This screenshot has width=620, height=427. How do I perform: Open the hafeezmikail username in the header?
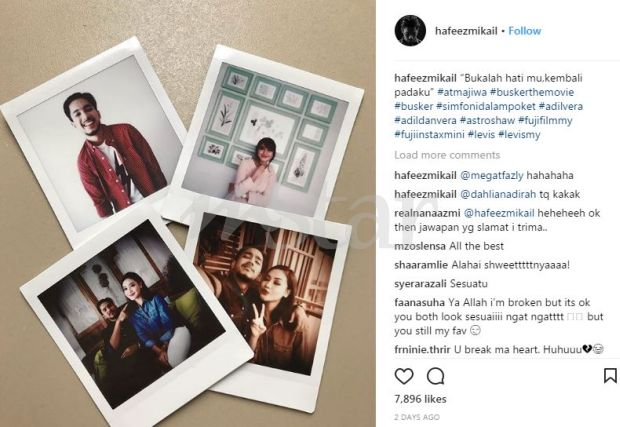coord(466,31)
